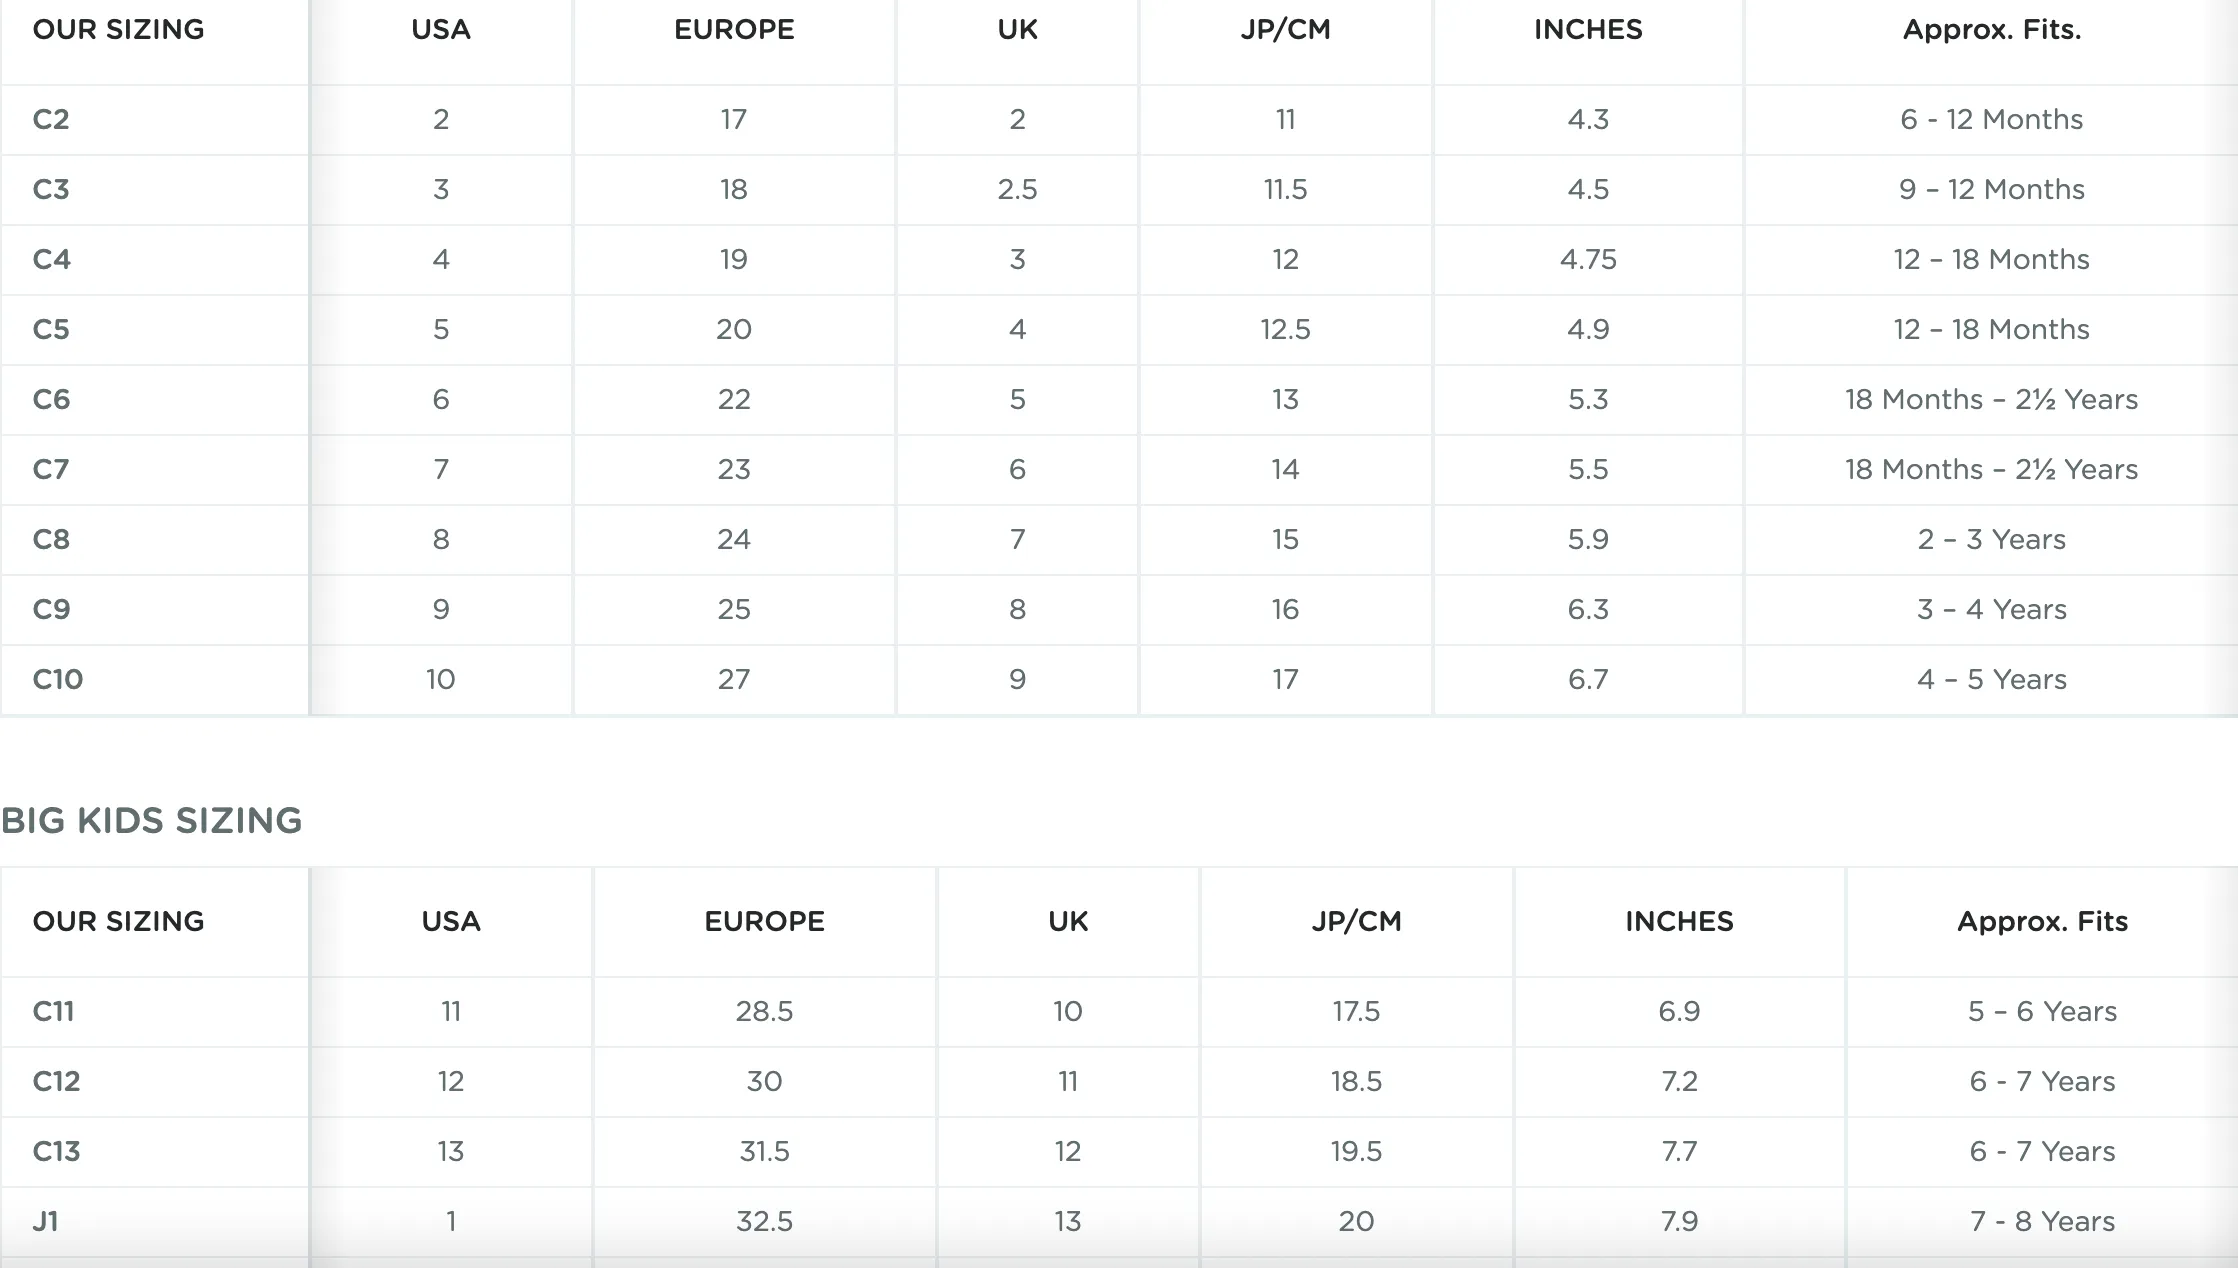Select the C10 row label
The image size is (2238, 1268).
point(58,679)
